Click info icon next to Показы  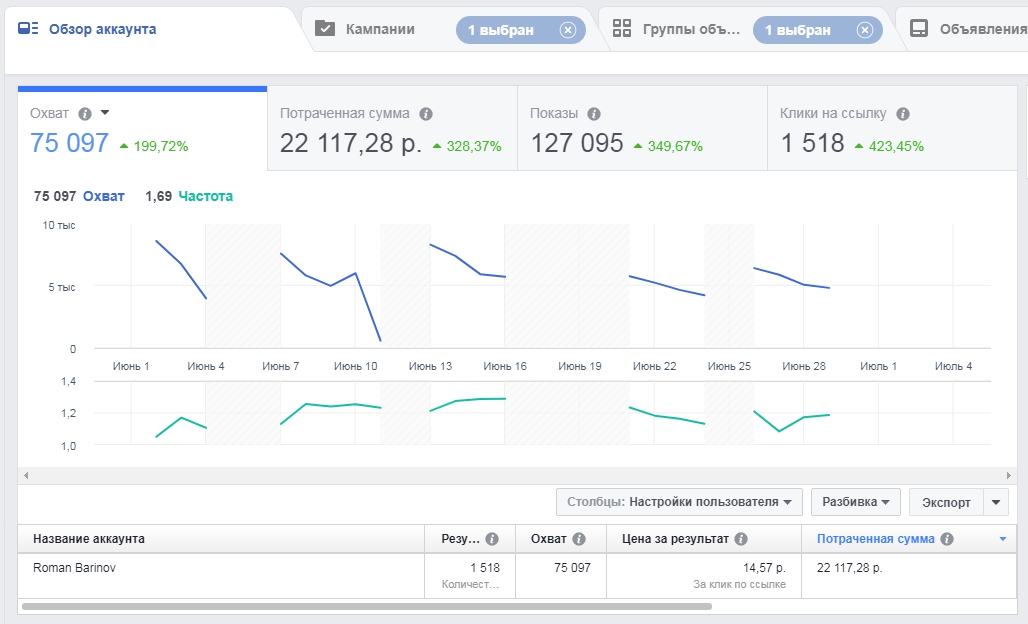tap(594, 114)
